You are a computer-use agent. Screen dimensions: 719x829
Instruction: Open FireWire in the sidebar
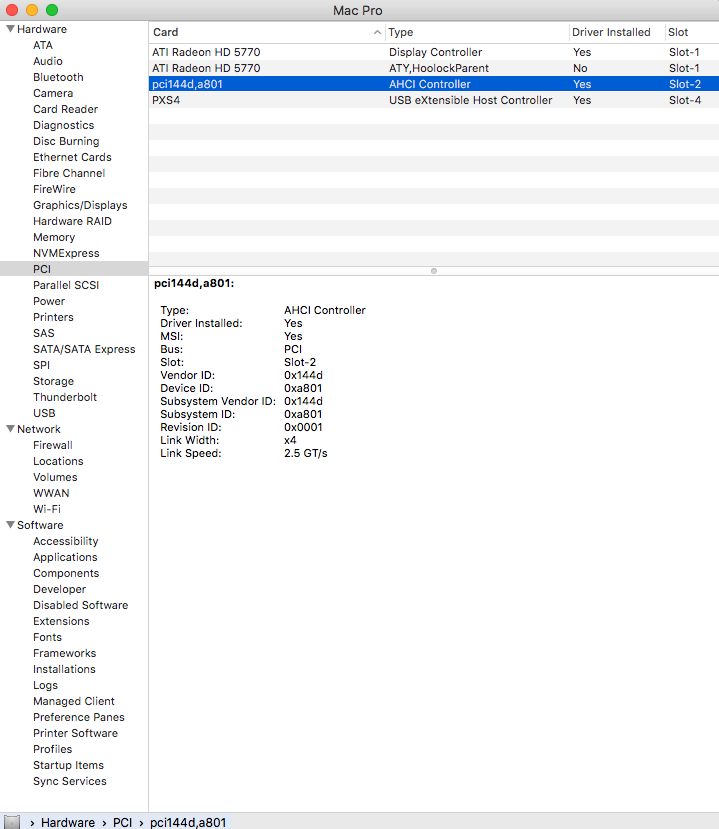(54, 189)
